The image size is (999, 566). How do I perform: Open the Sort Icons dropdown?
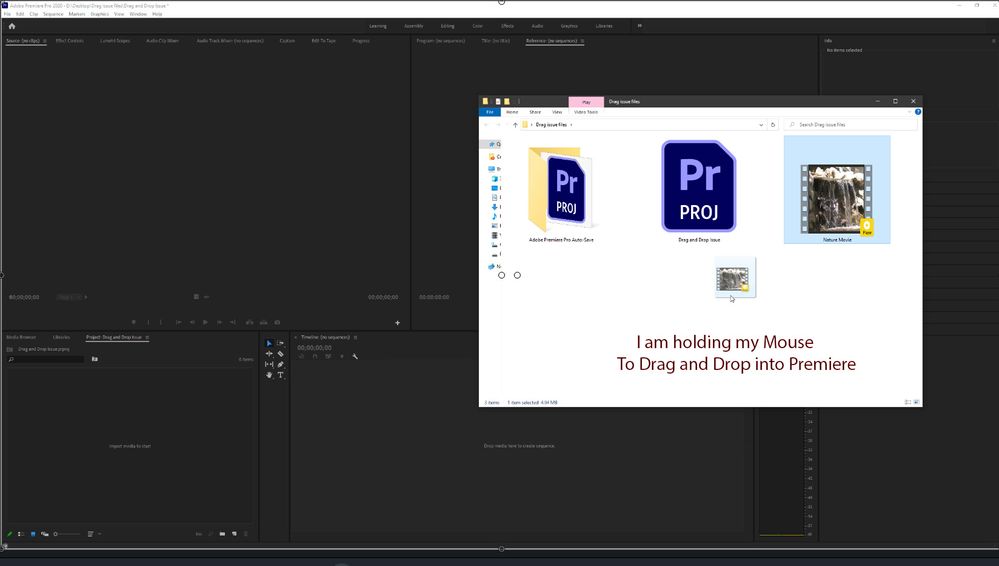coord(91,534)
